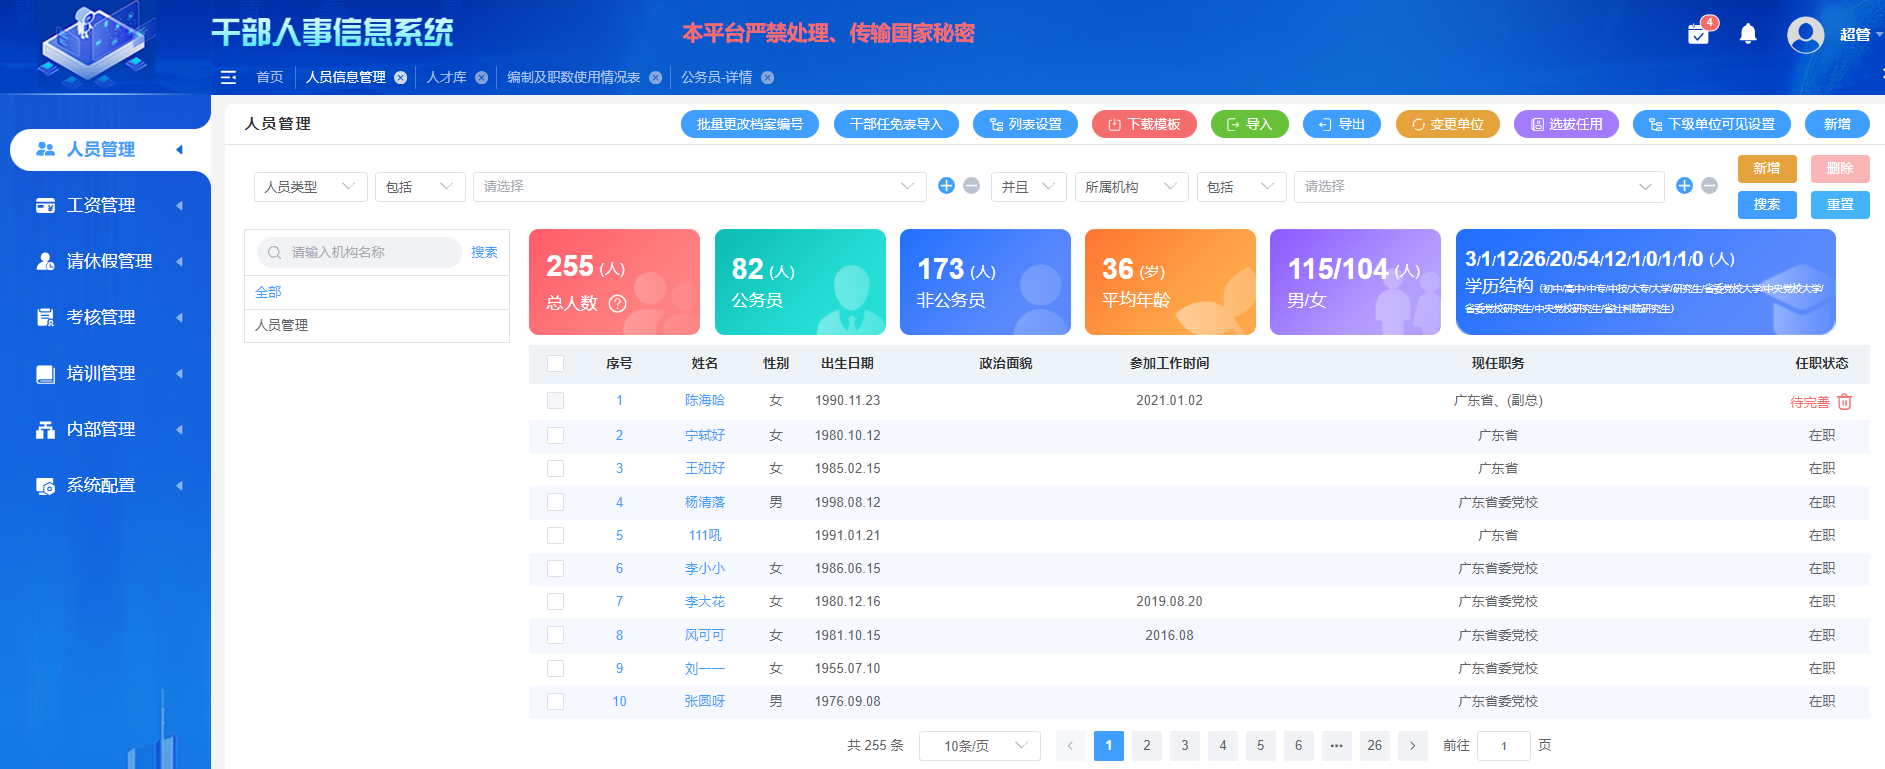Click the 重置 button
Viewport: 1885px width, 769px height.
pos(1840,204)
